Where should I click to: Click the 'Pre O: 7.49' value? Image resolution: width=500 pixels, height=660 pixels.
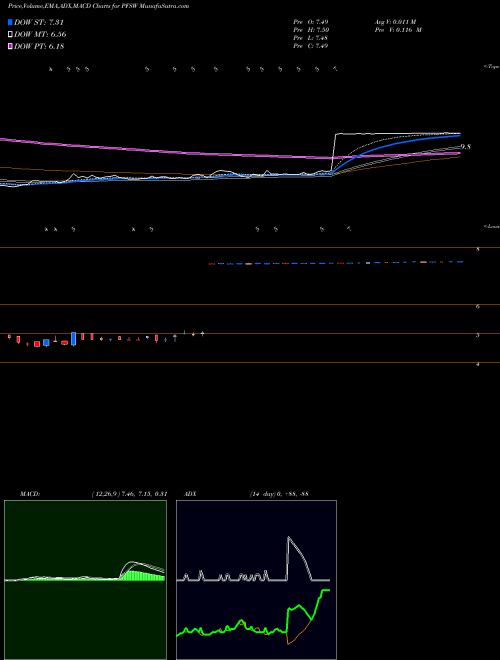311,21
